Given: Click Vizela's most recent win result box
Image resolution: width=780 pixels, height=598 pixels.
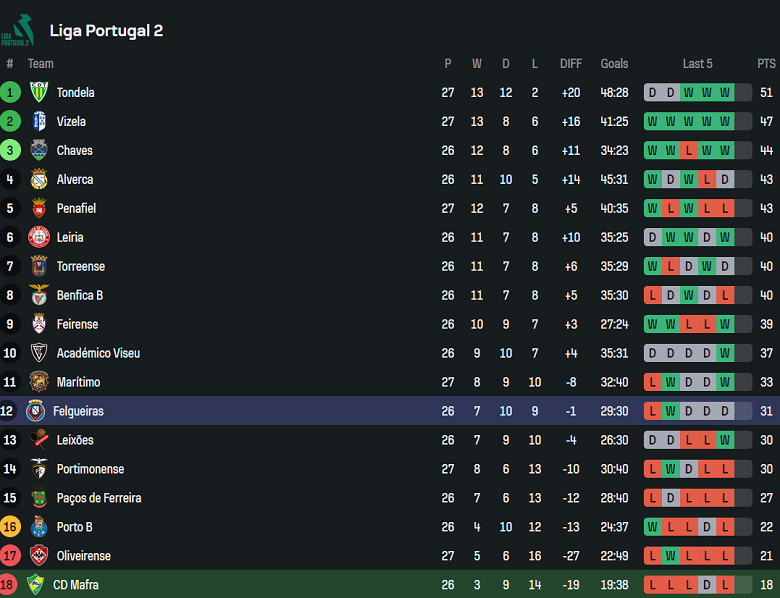Looking at the screenshot, I should [724, 121].
